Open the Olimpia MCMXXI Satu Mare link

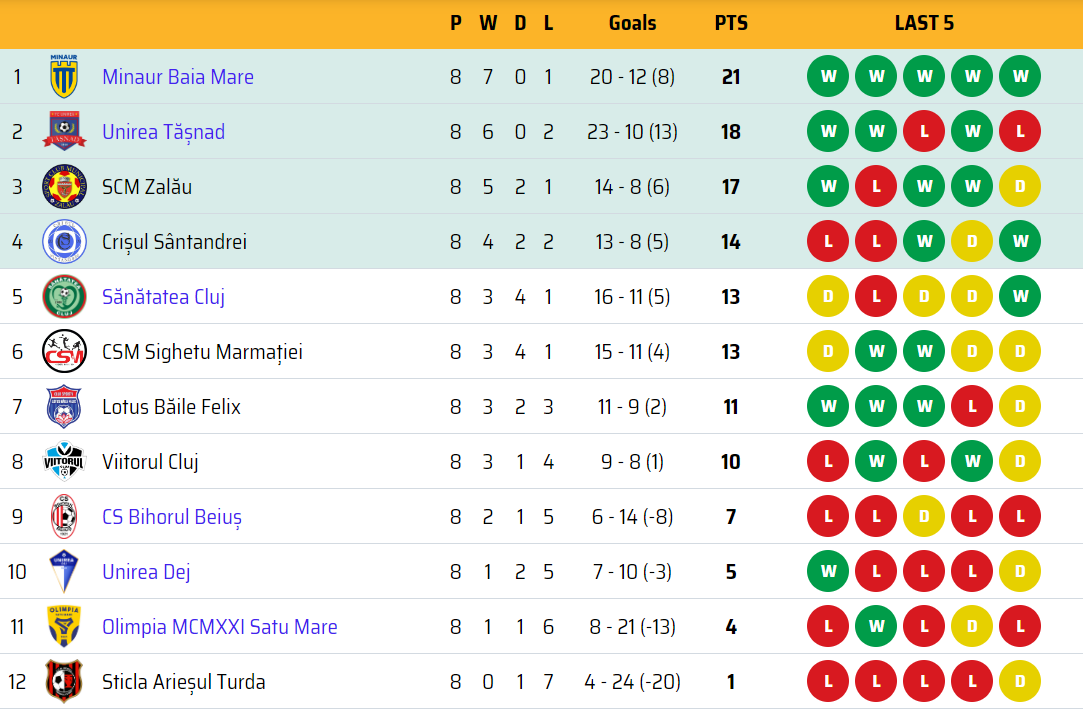pos(219,627)
